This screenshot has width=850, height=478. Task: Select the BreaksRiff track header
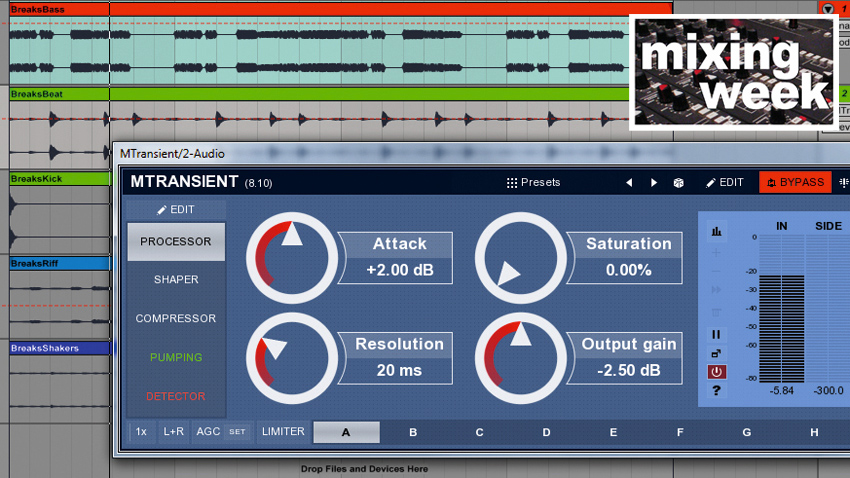pyautogui.click(x=60, y=263)
